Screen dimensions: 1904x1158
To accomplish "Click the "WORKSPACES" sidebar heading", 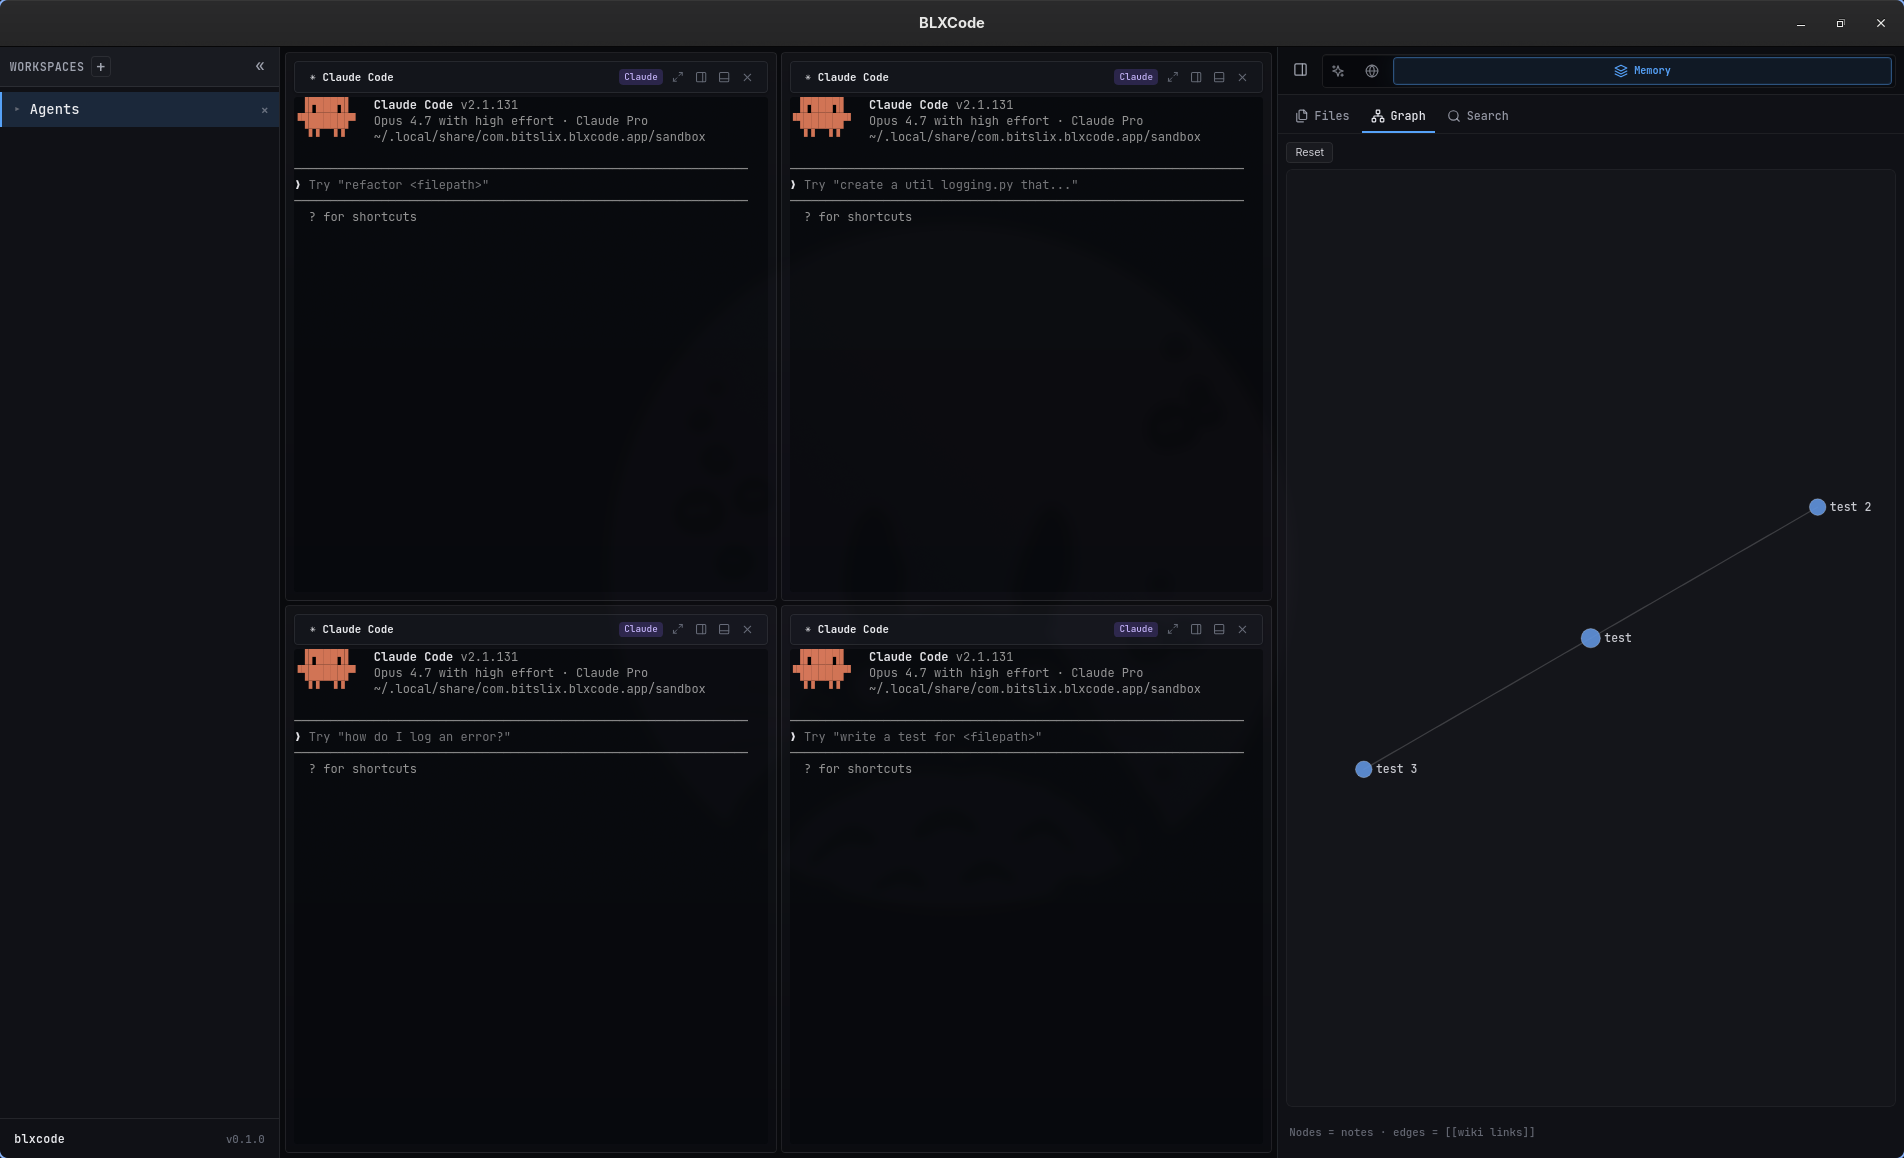I will 47,67.
